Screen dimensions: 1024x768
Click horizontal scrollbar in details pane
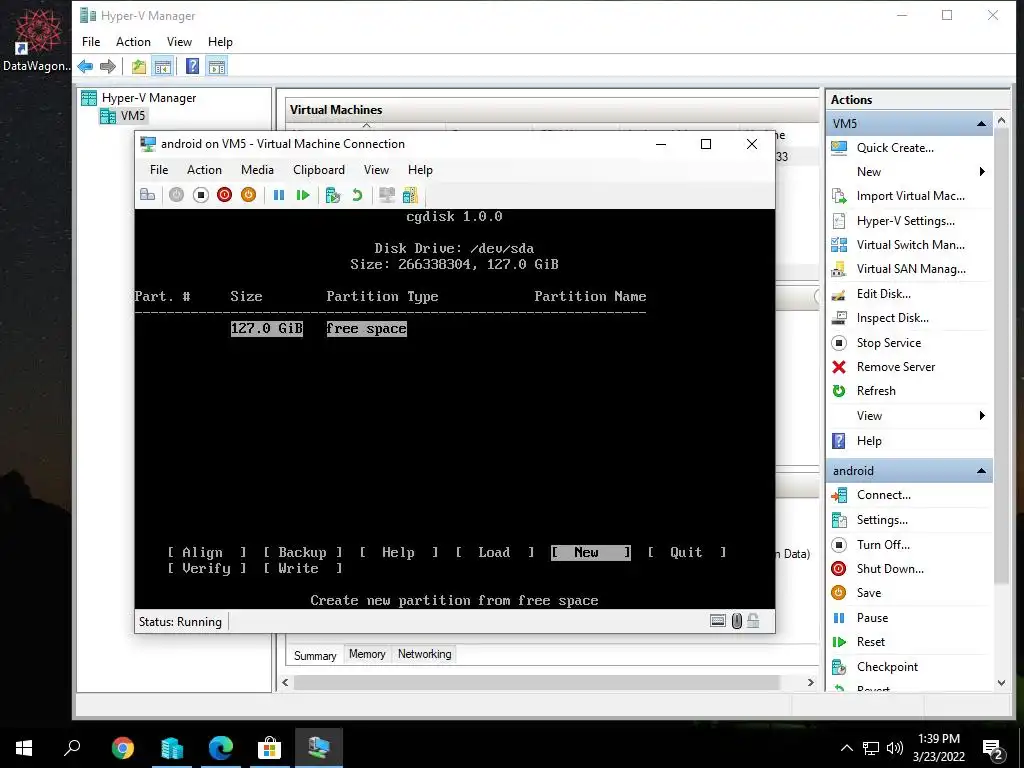(536, 682)
